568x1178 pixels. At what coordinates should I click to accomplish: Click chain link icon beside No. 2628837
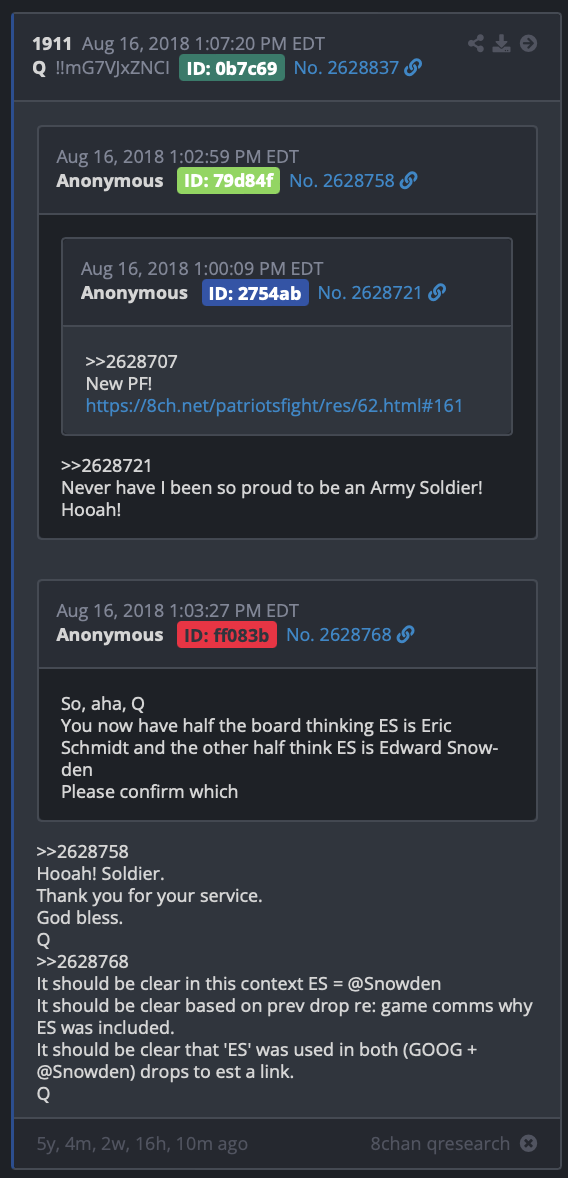[x=412, y=68]
